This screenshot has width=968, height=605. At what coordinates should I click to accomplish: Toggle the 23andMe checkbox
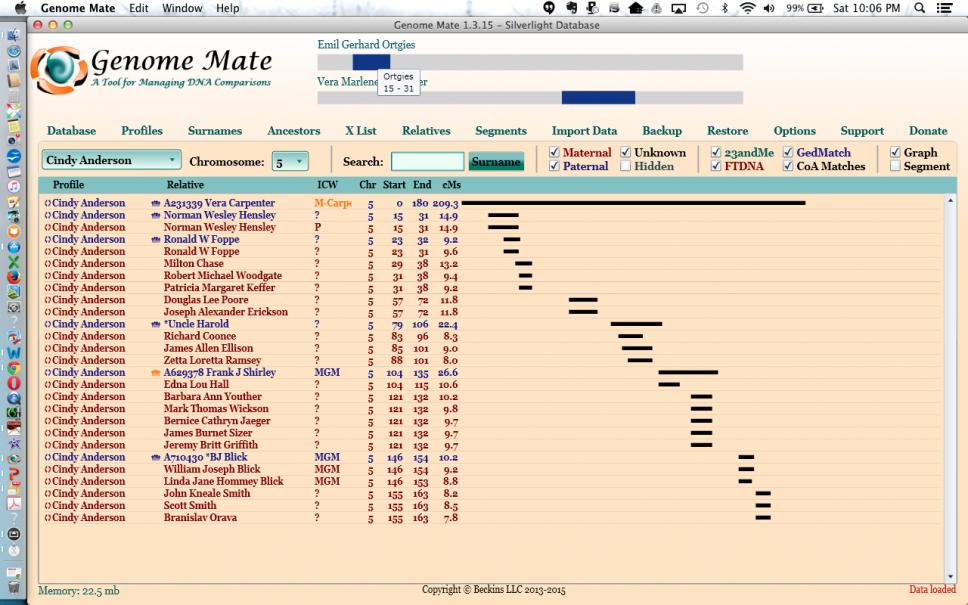716,152
